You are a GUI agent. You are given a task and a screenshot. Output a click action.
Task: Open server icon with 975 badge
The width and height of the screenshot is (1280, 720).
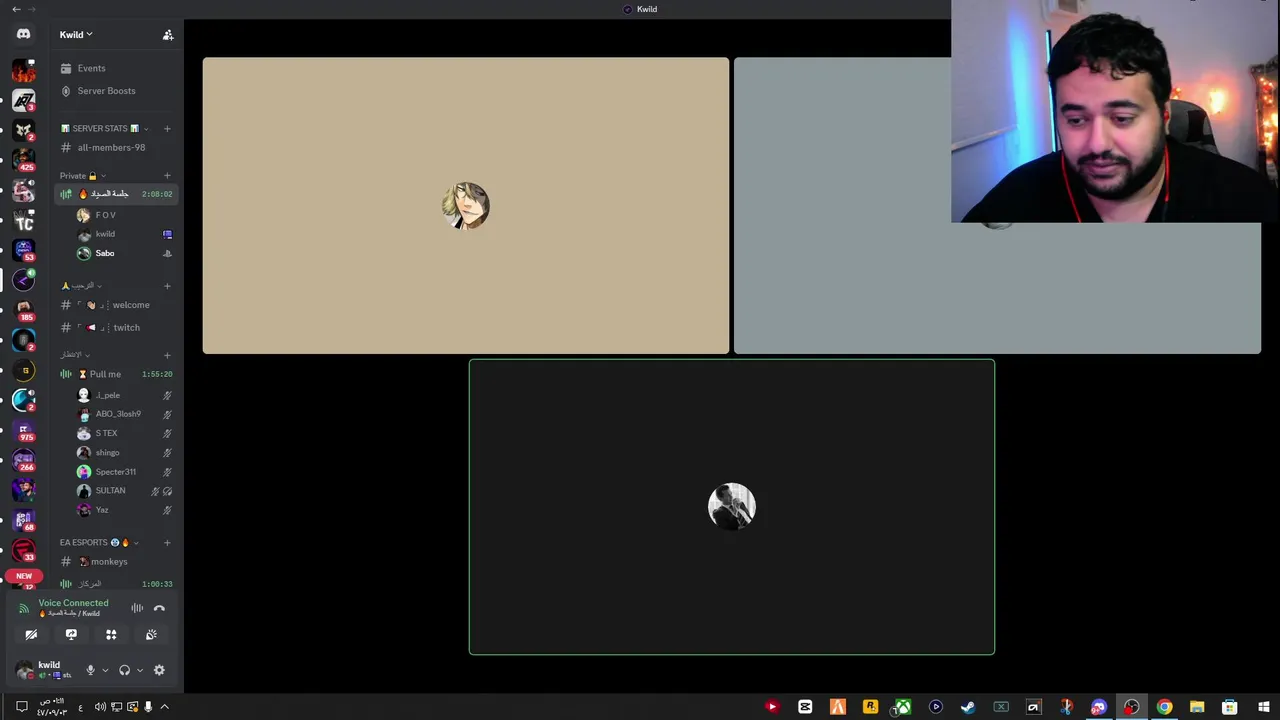click(x=23, y=430)
